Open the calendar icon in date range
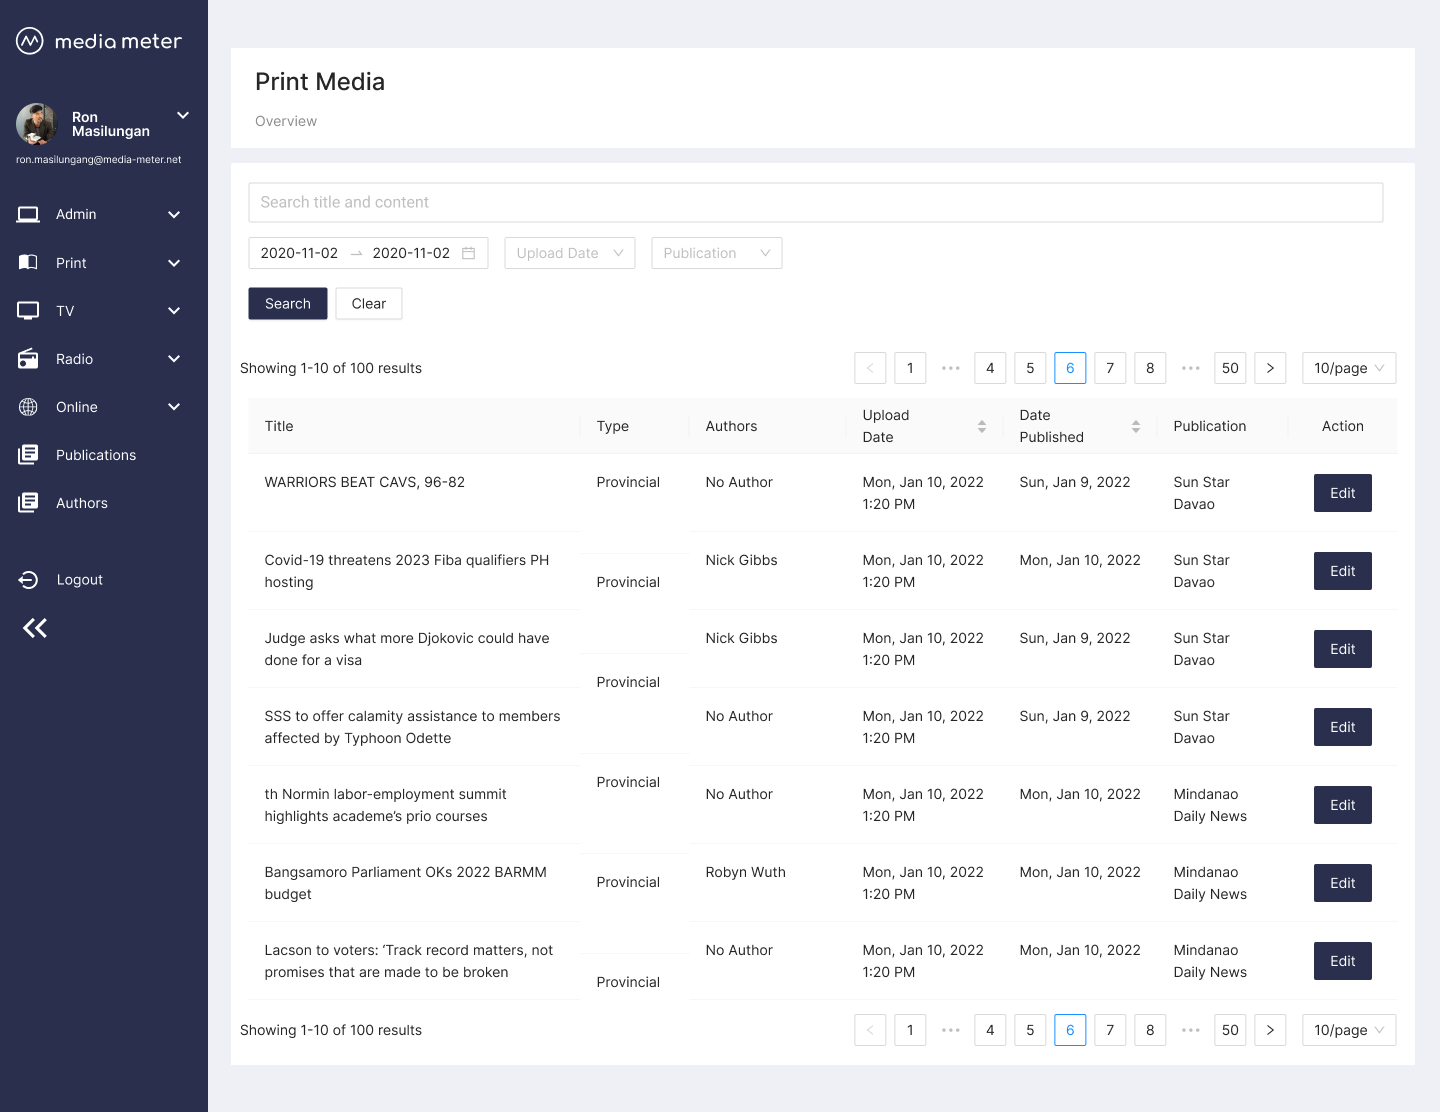 click(x=468, y=253)
